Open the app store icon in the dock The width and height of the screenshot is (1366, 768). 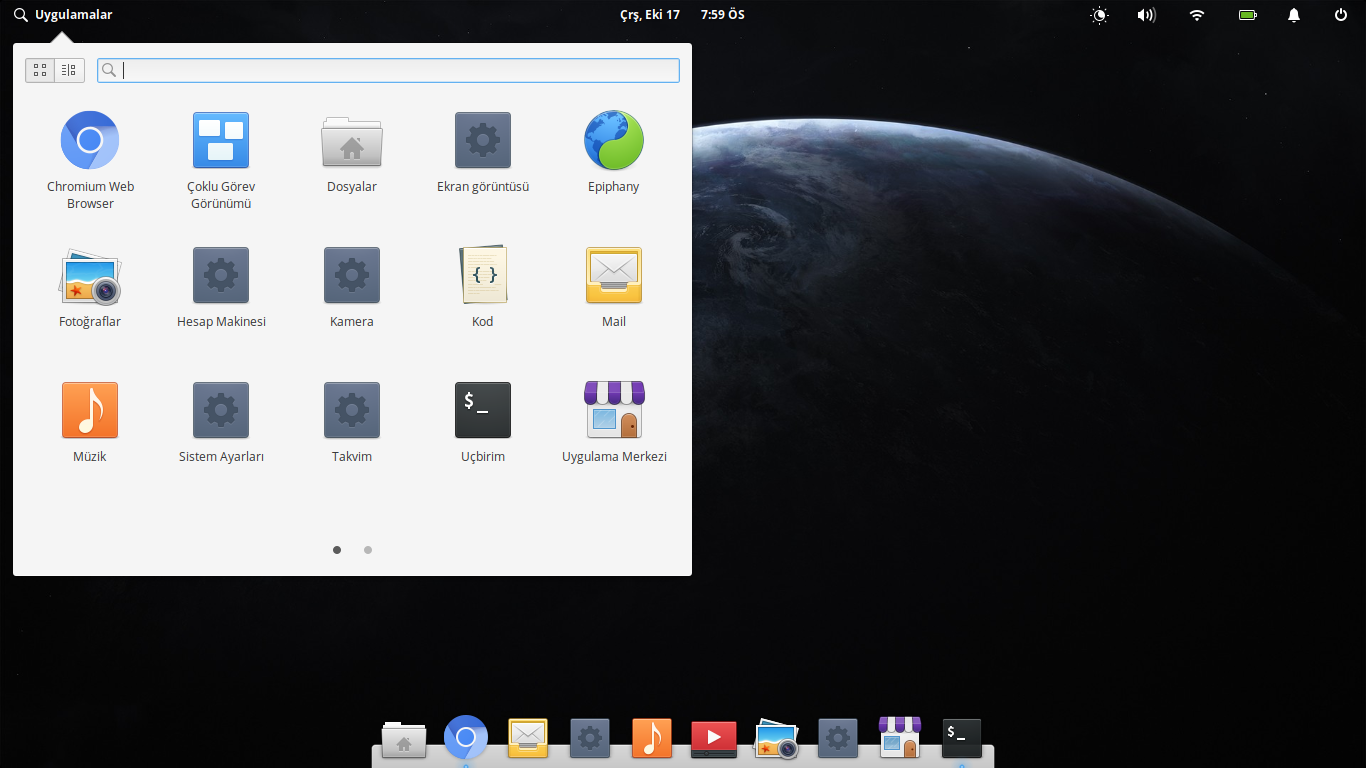pos(900,737)
